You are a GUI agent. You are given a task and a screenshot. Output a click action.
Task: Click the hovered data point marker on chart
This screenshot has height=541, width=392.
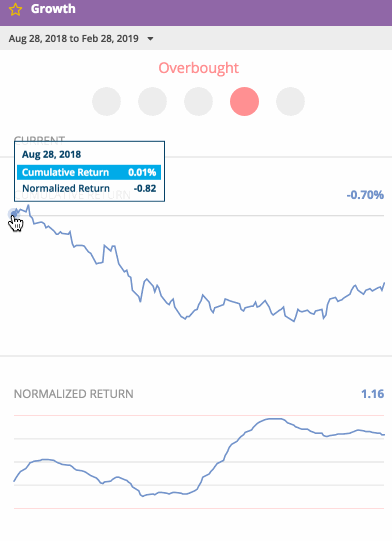pyautogui.click(x=13, y=214)
